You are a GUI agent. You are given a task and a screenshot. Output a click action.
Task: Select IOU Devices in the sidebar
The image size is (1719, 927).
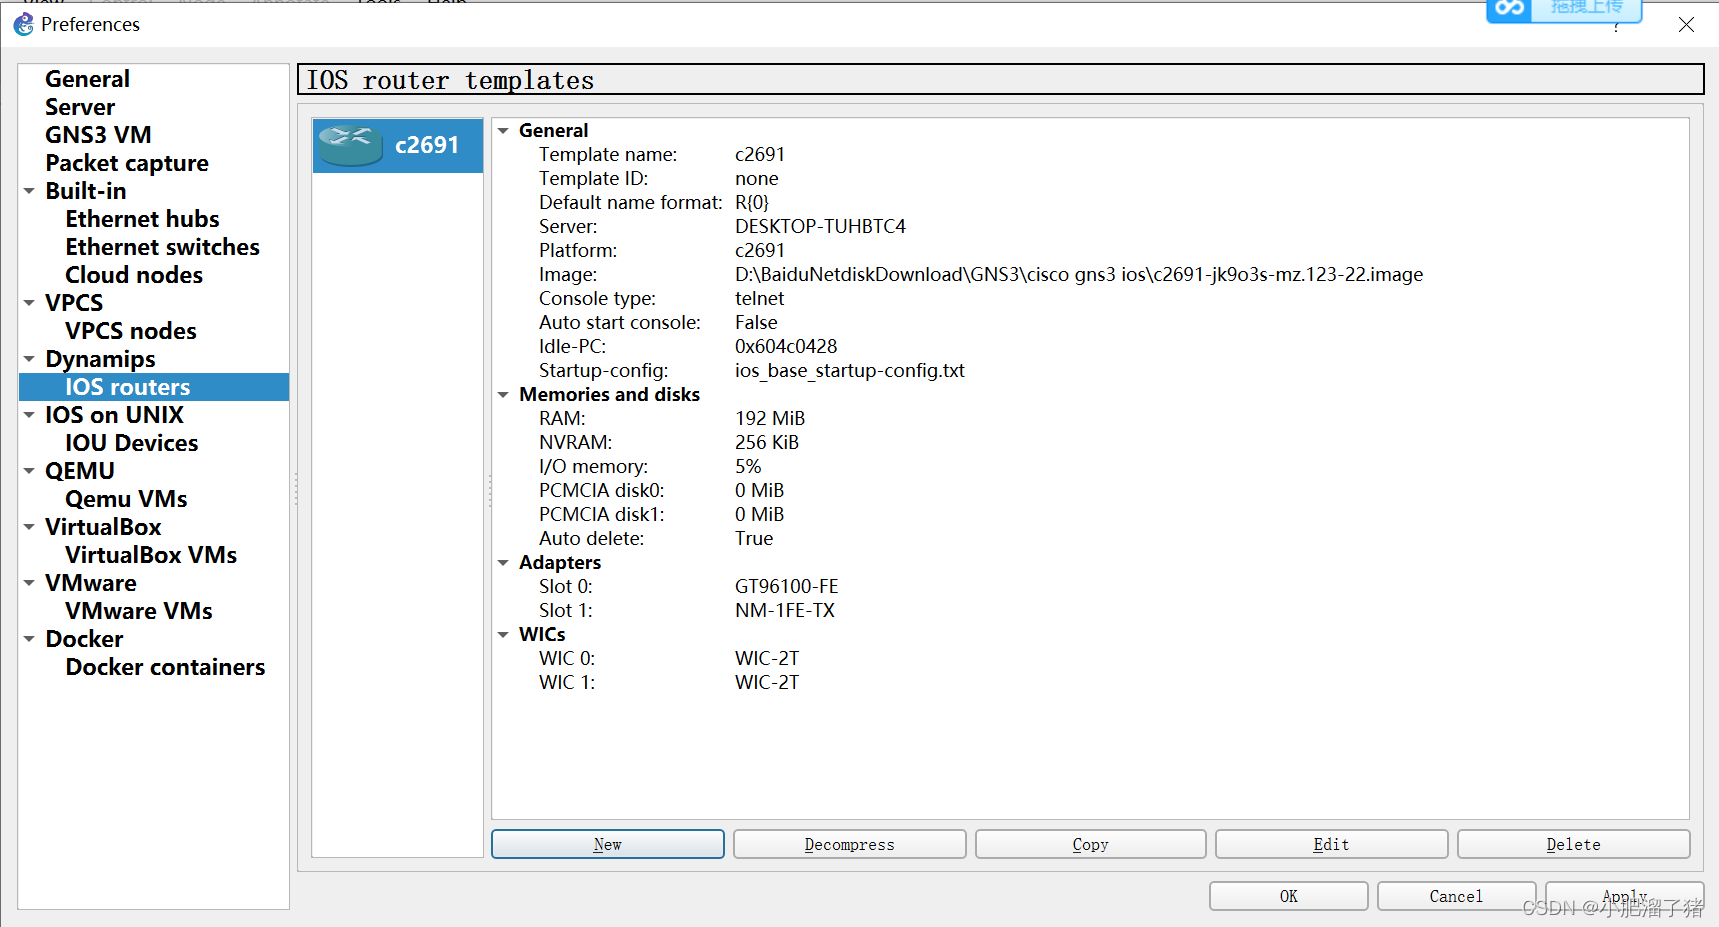[132, 443]
